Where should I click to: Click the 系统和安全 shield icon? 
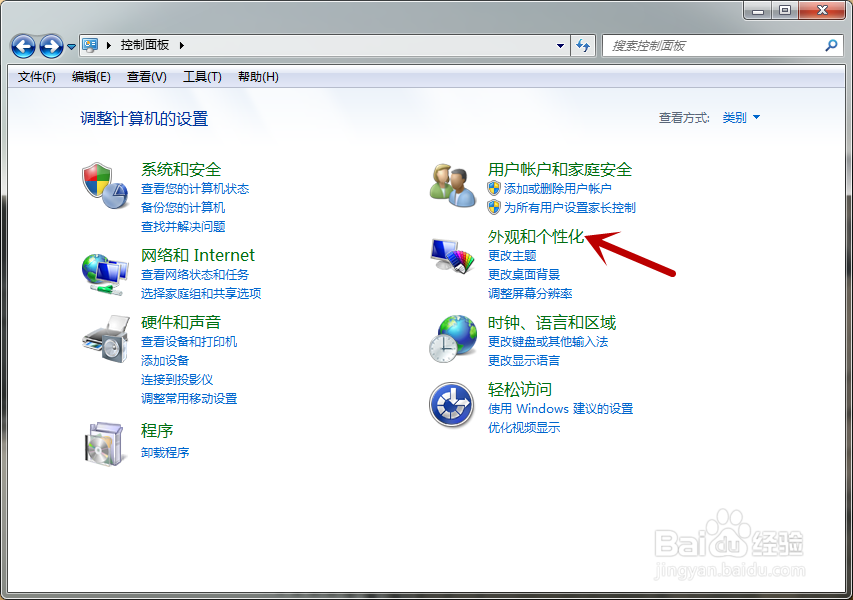(x=105, y=185)
